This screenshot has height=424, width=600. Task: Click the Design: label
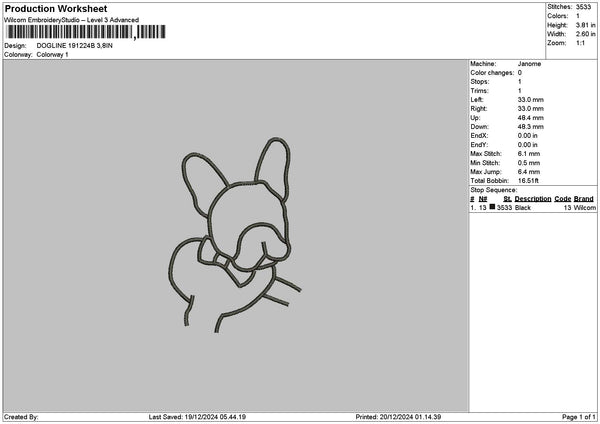(x=15, y=46)
